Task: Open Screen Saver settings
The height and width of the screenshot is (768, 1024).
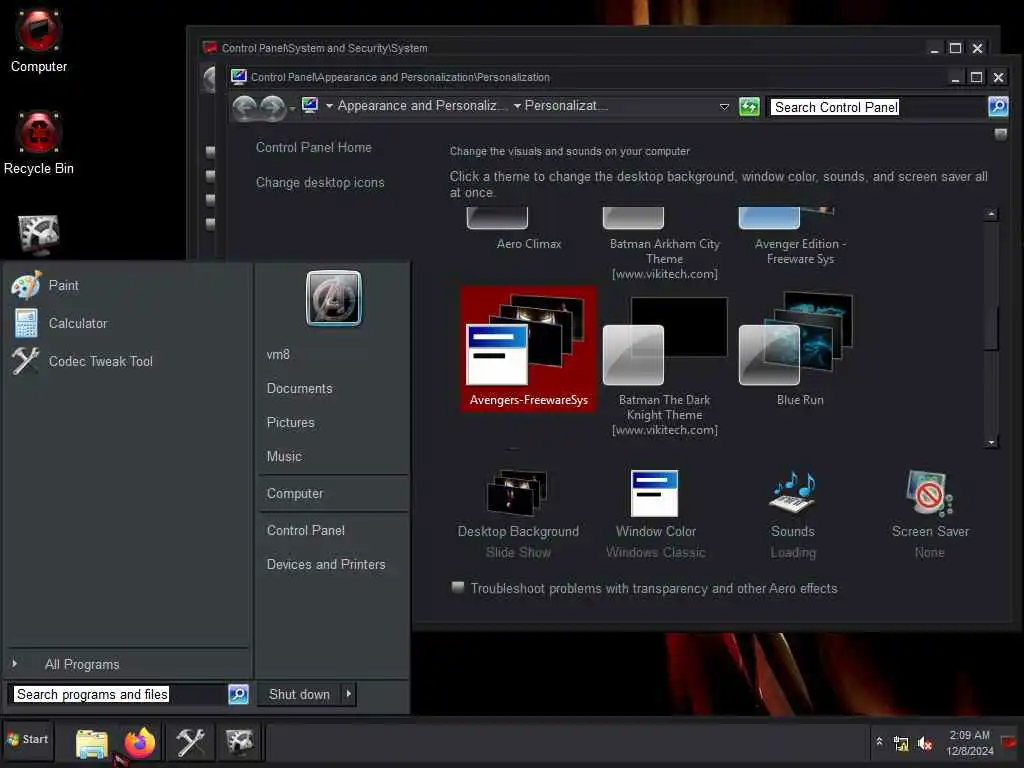Action: (930, 514)
